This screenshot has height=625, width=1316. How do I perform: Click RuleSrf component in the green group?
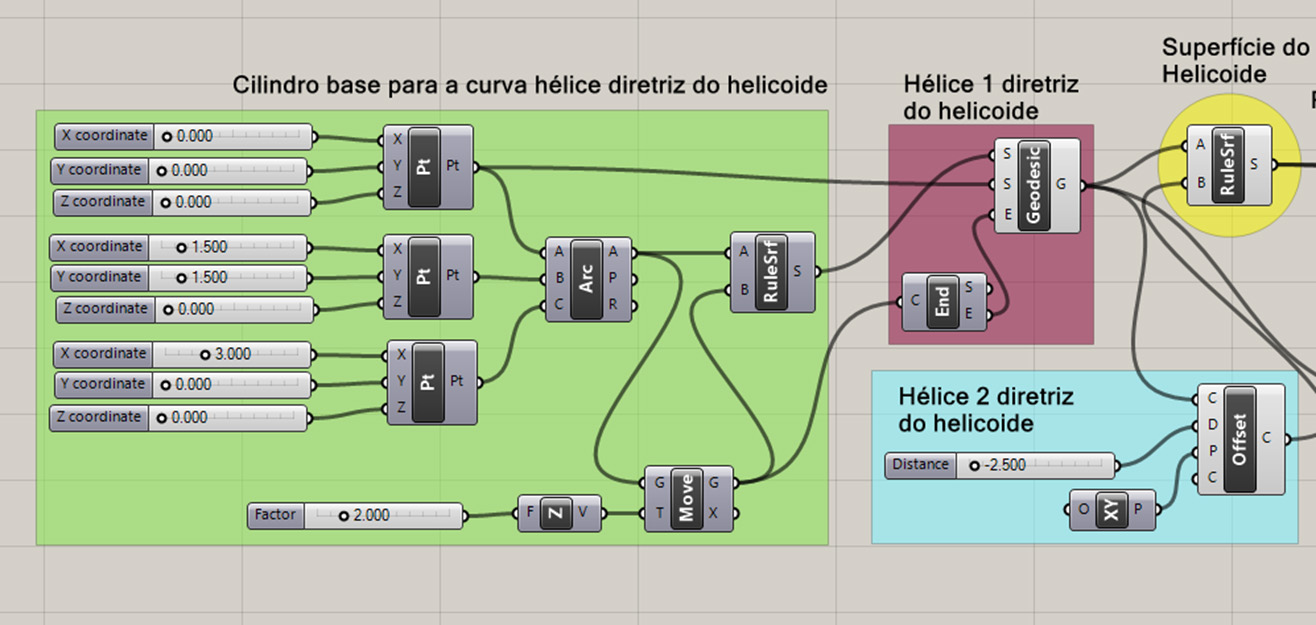(x=771, y=271)
